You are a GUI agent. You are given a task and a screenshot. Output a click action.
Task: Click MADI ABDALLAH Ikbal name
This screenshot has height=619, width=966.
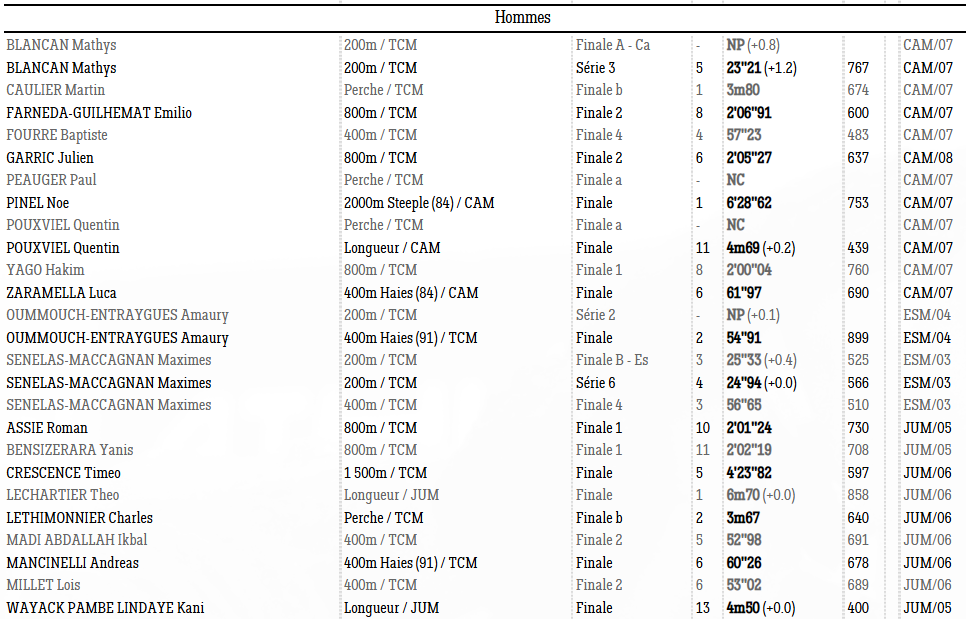(x=77, y=540)
